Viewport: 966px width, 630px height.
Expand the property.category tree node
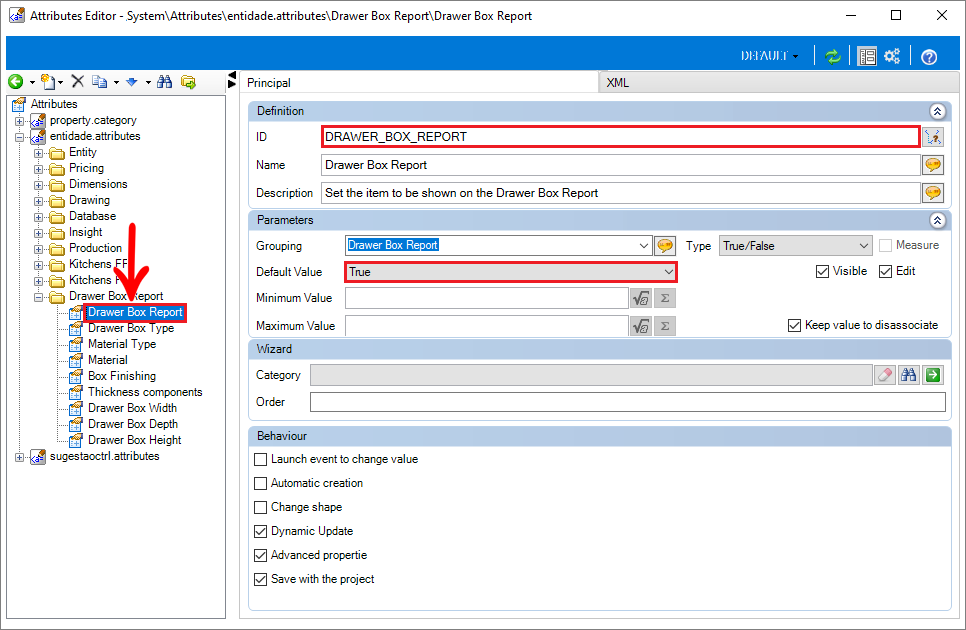point(20,121)
